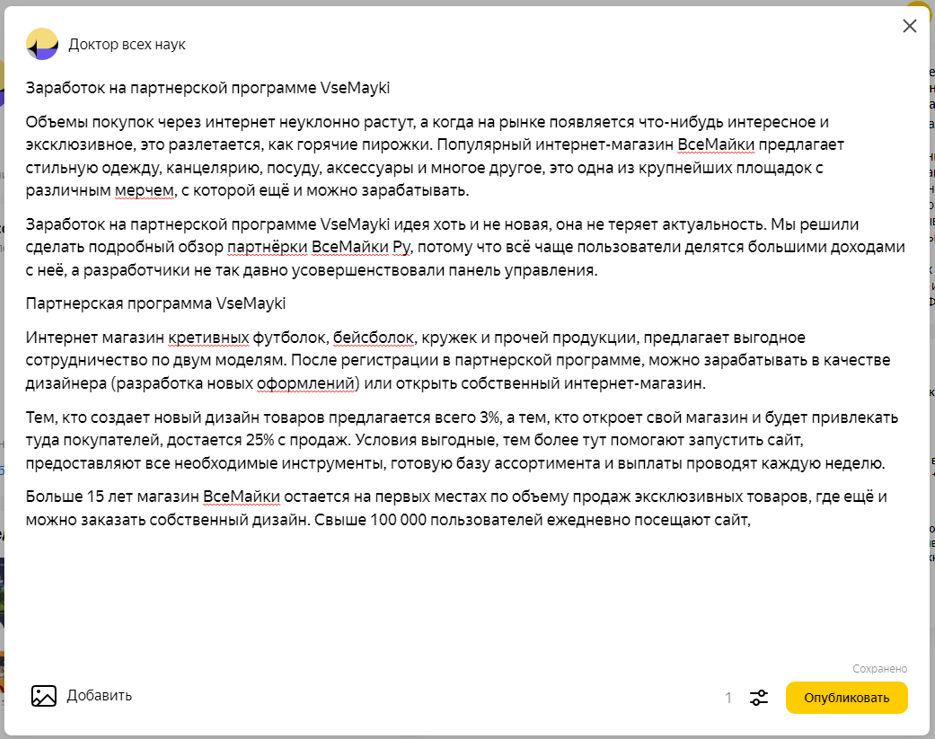Click the image icon to add media
935x739 pixels.
click(44, 695)
